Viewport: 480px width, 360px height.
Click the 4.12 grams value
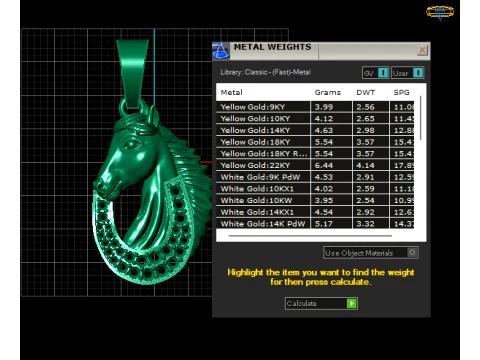[x=324, y=119]
